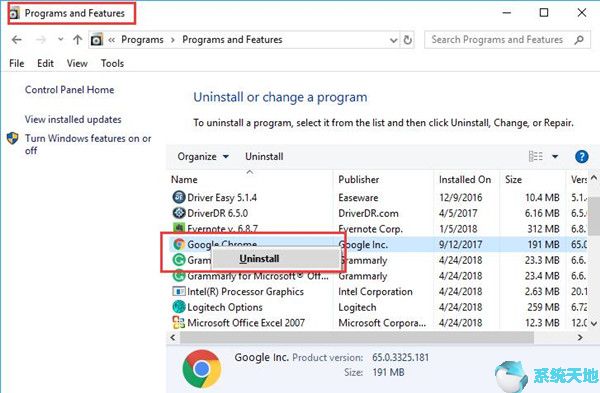Screen dimensions: 600x393
Task: Open the Edit menu
Action: (45, 63)
